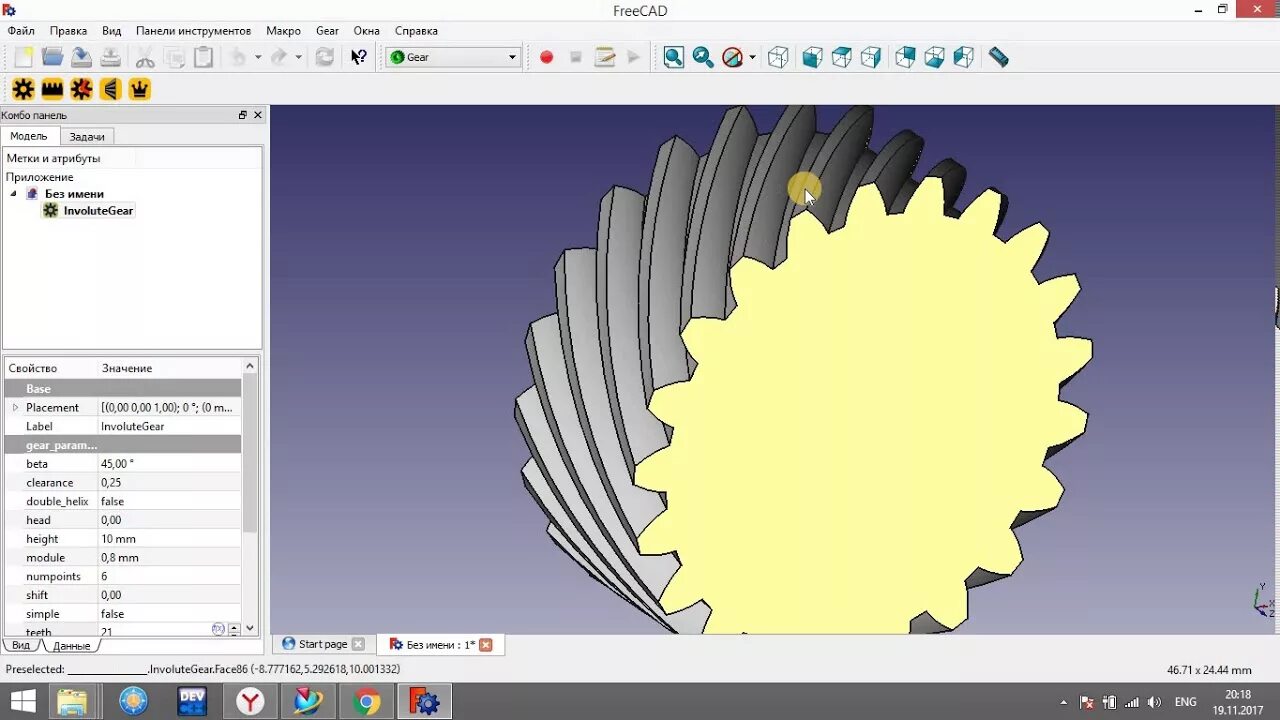Click the involute gear tool icon
The width and height of the screenshot is (1280, 720).
23,89
